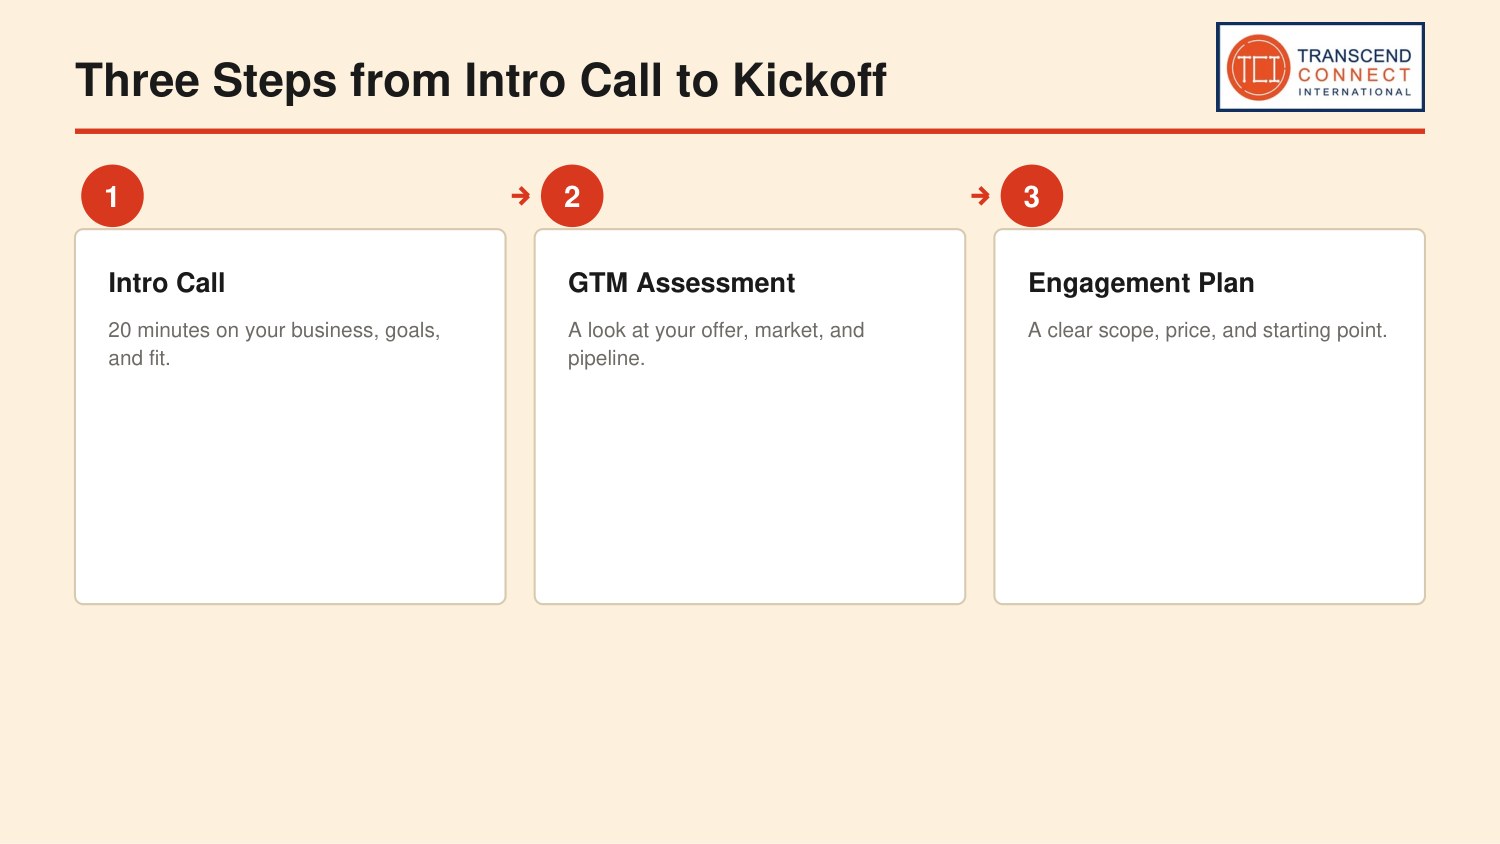
Task: Click the arrow before step 2
Action: pyautogui.click(x=520, y=196)
